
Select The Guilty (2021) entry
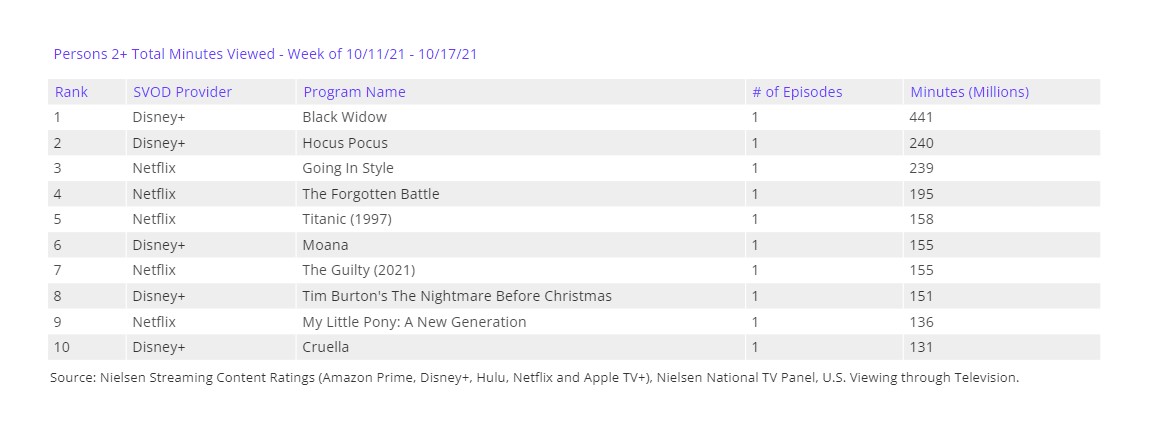pos(358,270)
